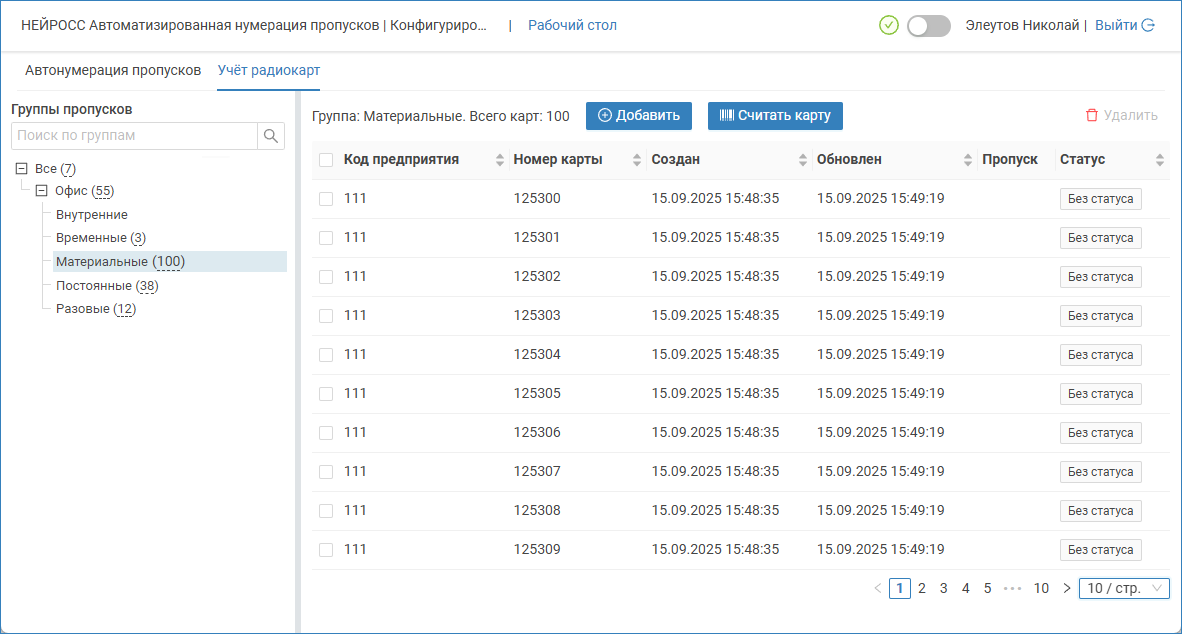The height and width of the screenshot is (634, 1182).
Task: Click the Считать карту button
Action: 775,116
